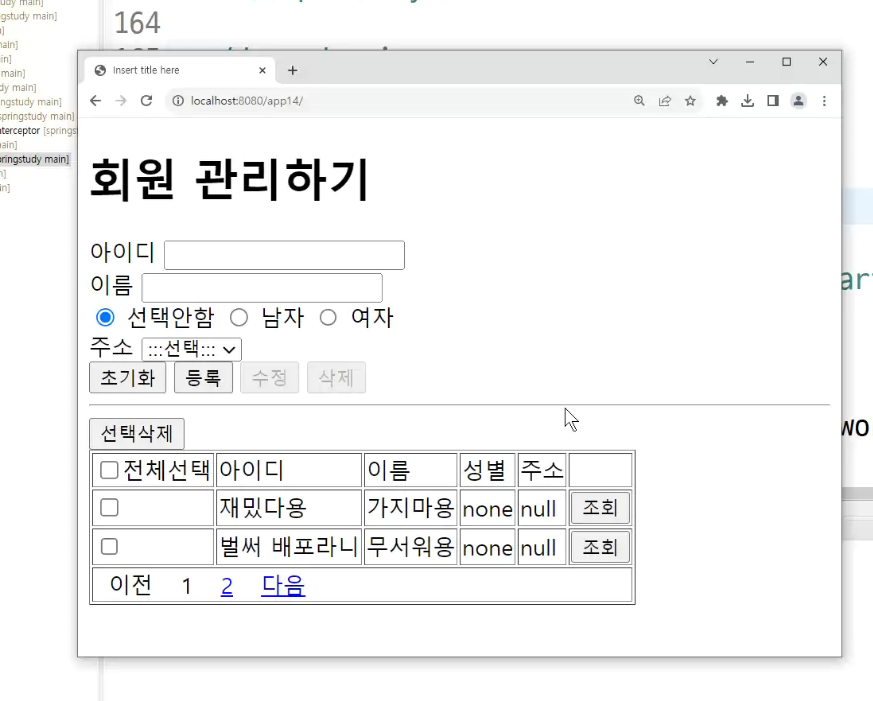Open the profile avatar icon
873x701 pixels.
click(798, 101)
